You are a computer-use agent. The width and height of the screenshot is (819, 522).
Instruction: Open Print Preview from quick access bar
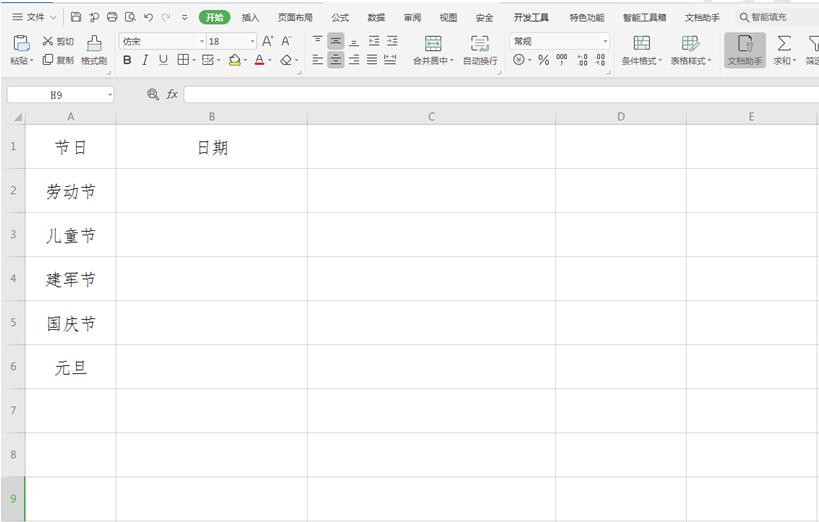[130, 17]
